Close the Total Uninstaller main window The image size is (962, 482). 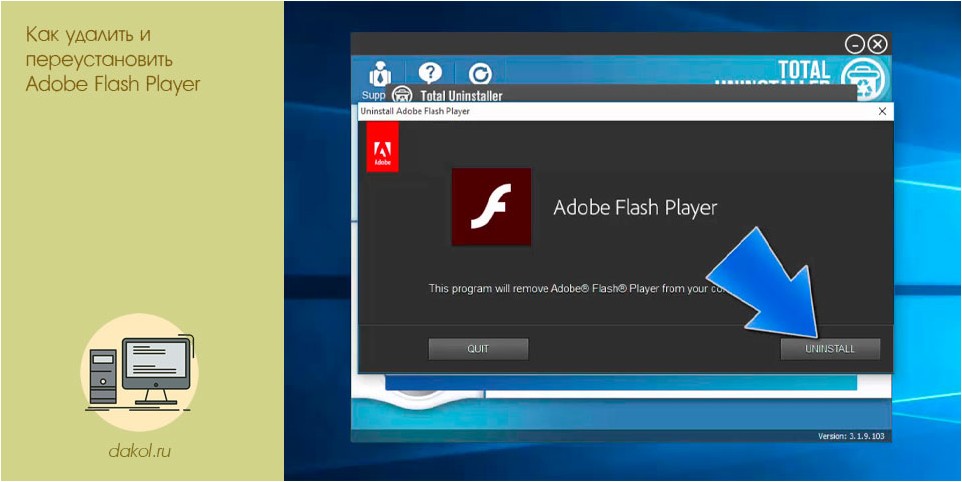878,44
